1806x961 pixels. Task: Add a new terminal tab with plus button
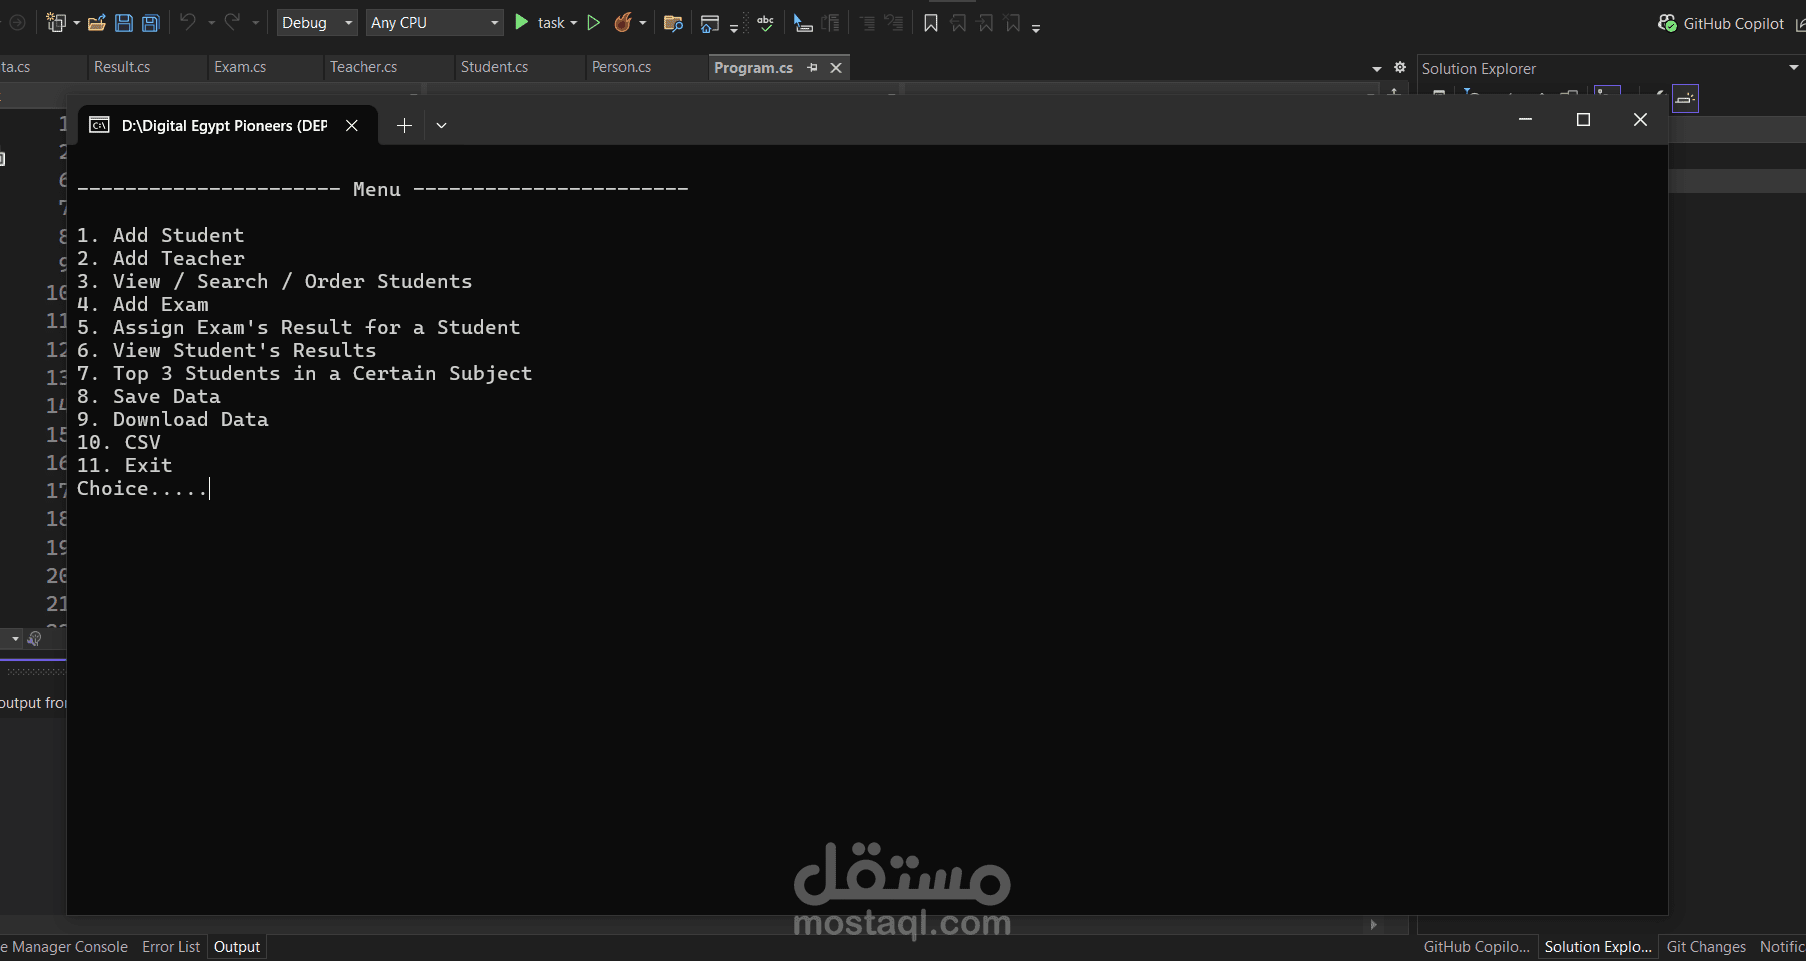point(404,125)
